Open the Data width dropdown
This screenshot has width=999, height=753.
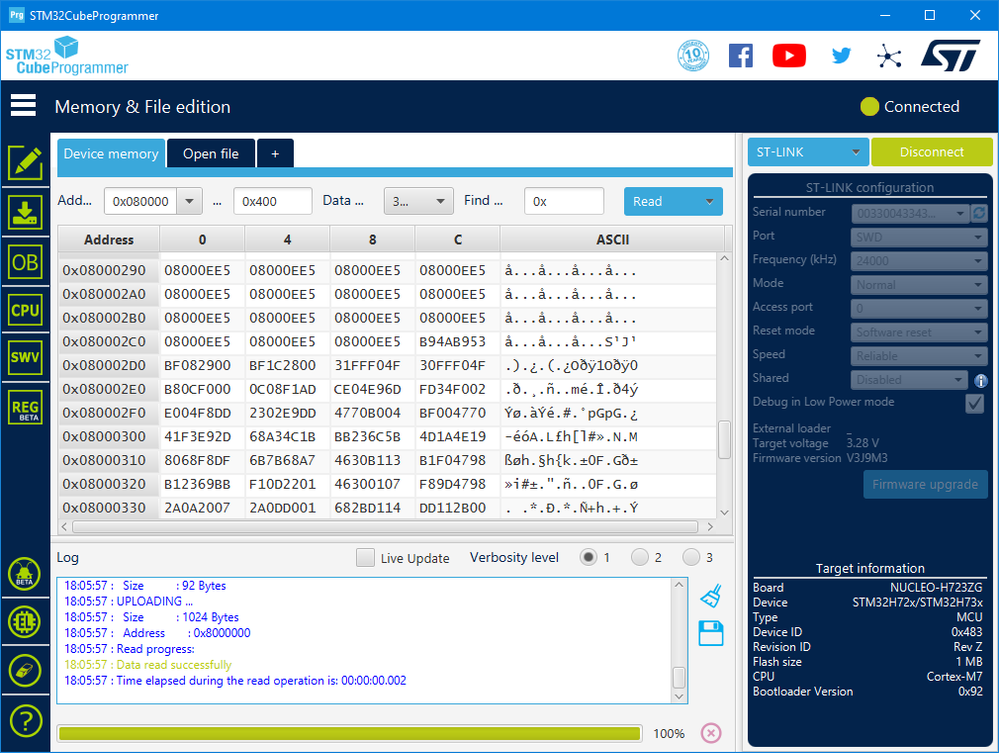(x=419, y=201)
